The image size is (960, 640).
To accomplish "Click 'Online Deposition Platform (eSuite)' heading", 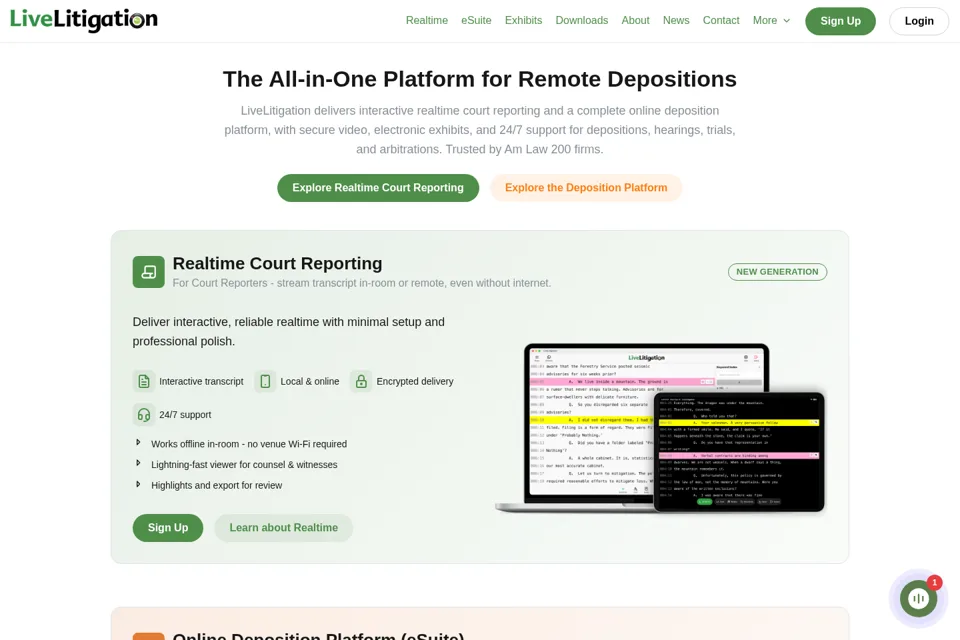I will 318,636.
